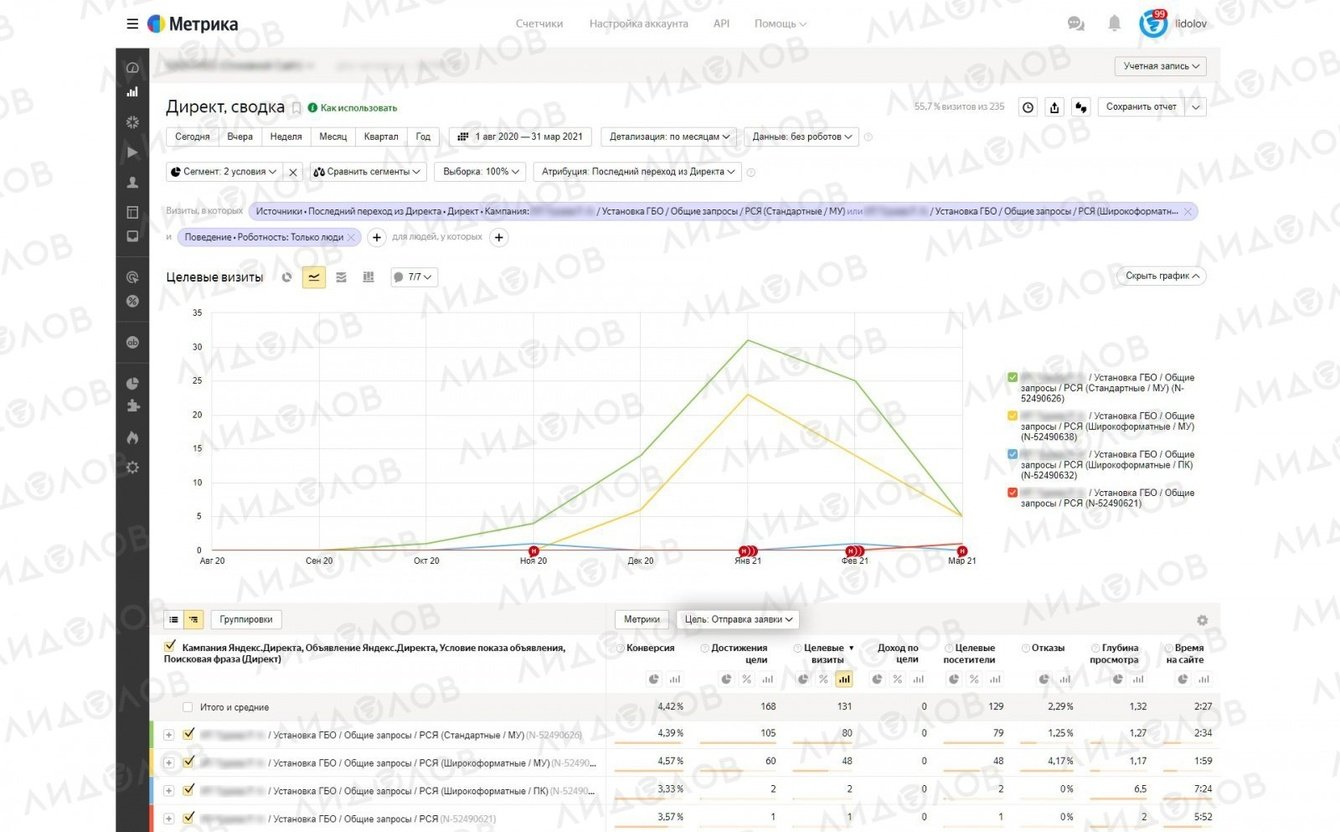Click the Скрыть график button
The width and height of the screenshot is (1340, 832).
[x=1161, y=276]
